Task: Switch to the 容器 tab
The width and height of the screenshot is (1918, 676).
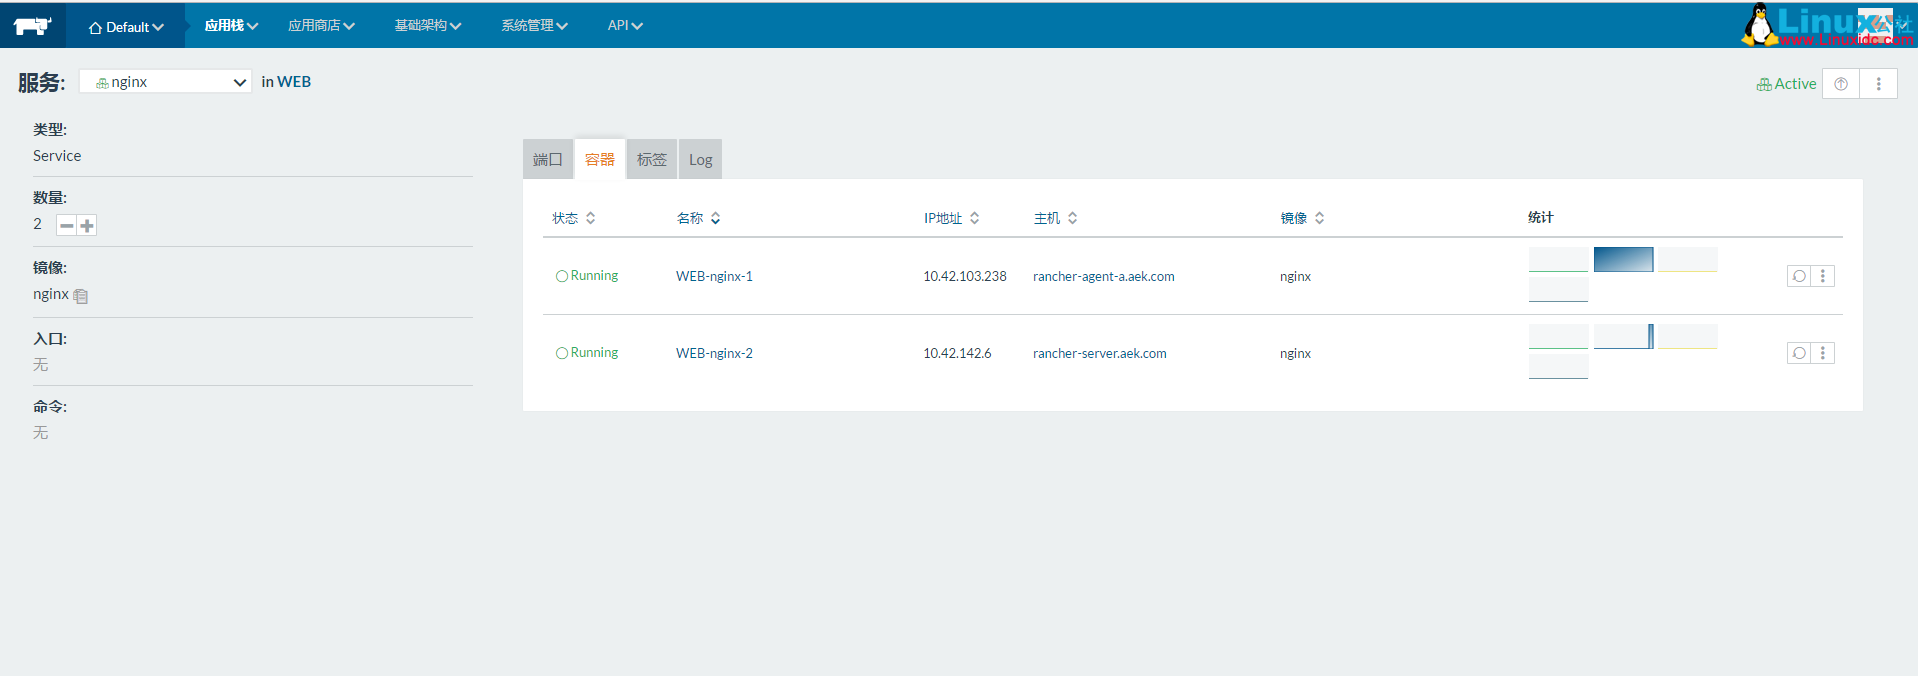Action: [x=600, y=159]
